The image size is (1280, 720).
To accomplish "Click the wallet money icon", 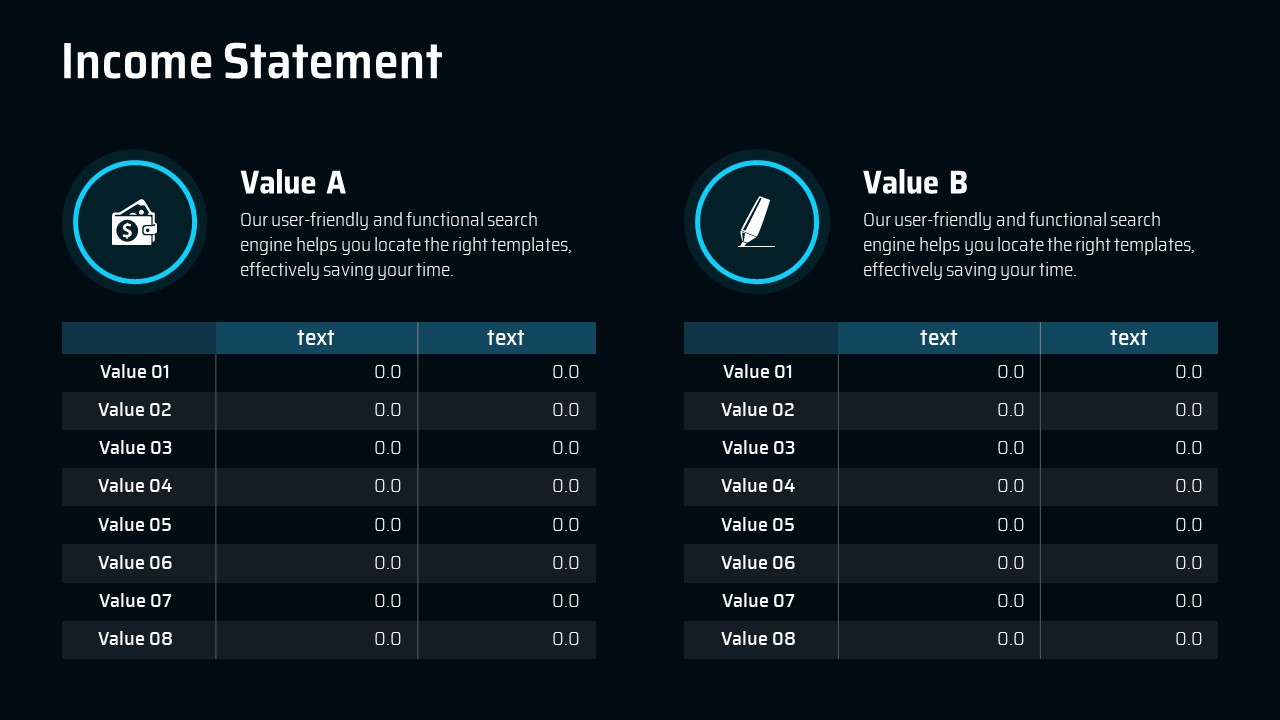I will pos(134,223).
